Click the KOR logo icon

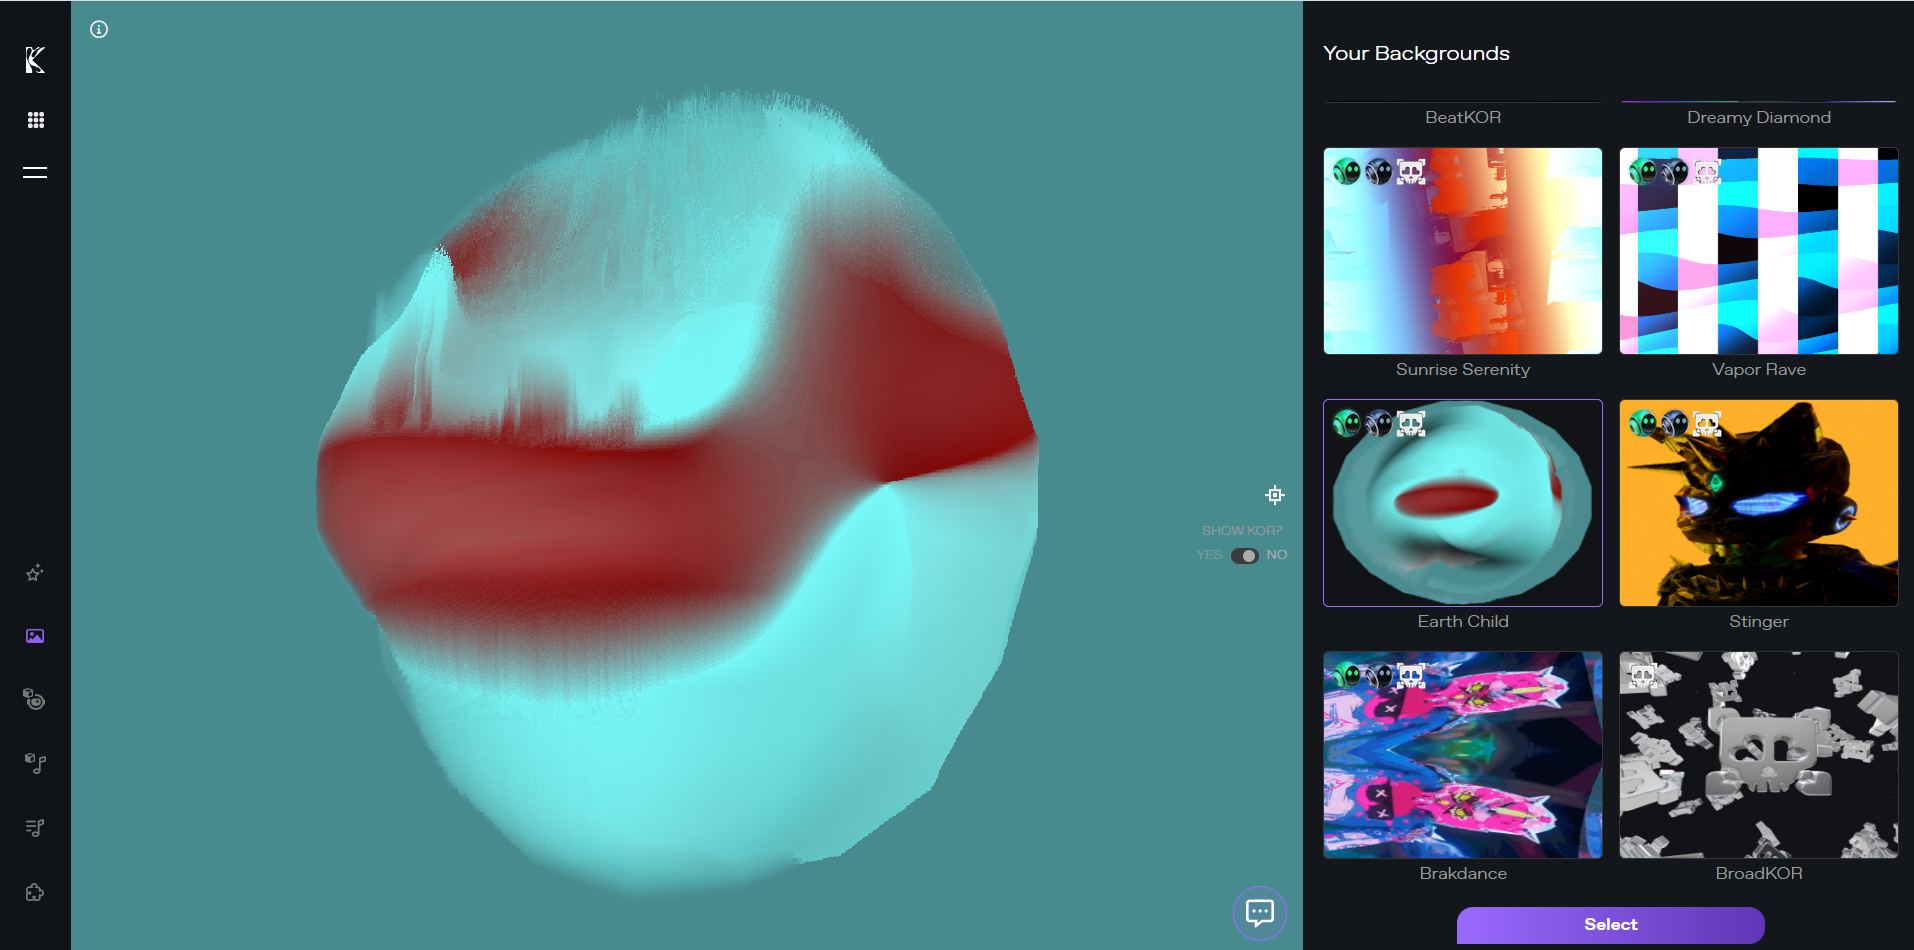point(35,60)
